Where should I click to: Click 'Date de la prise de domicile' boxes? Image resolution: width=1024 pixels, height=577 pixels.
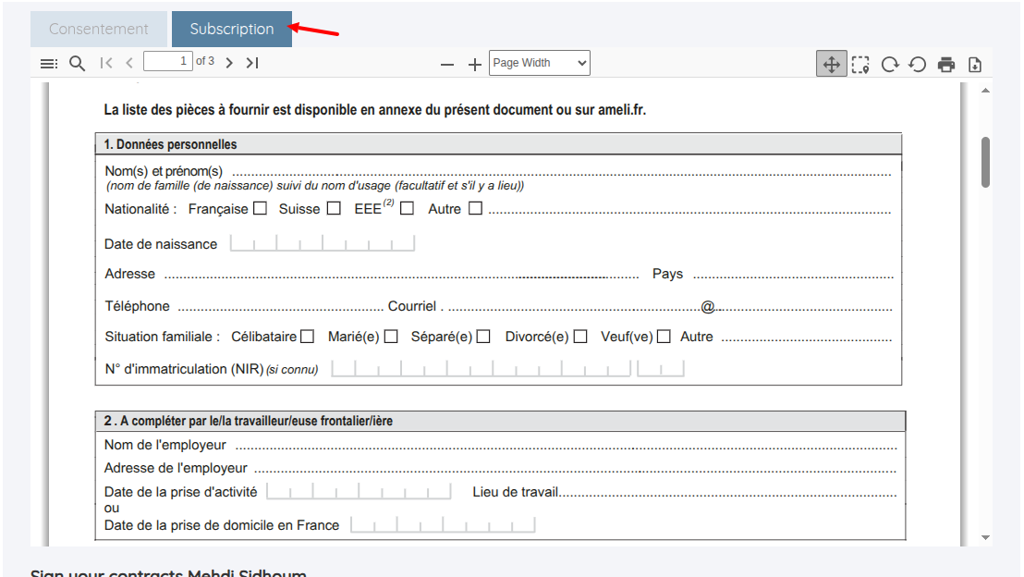[443, 524]
